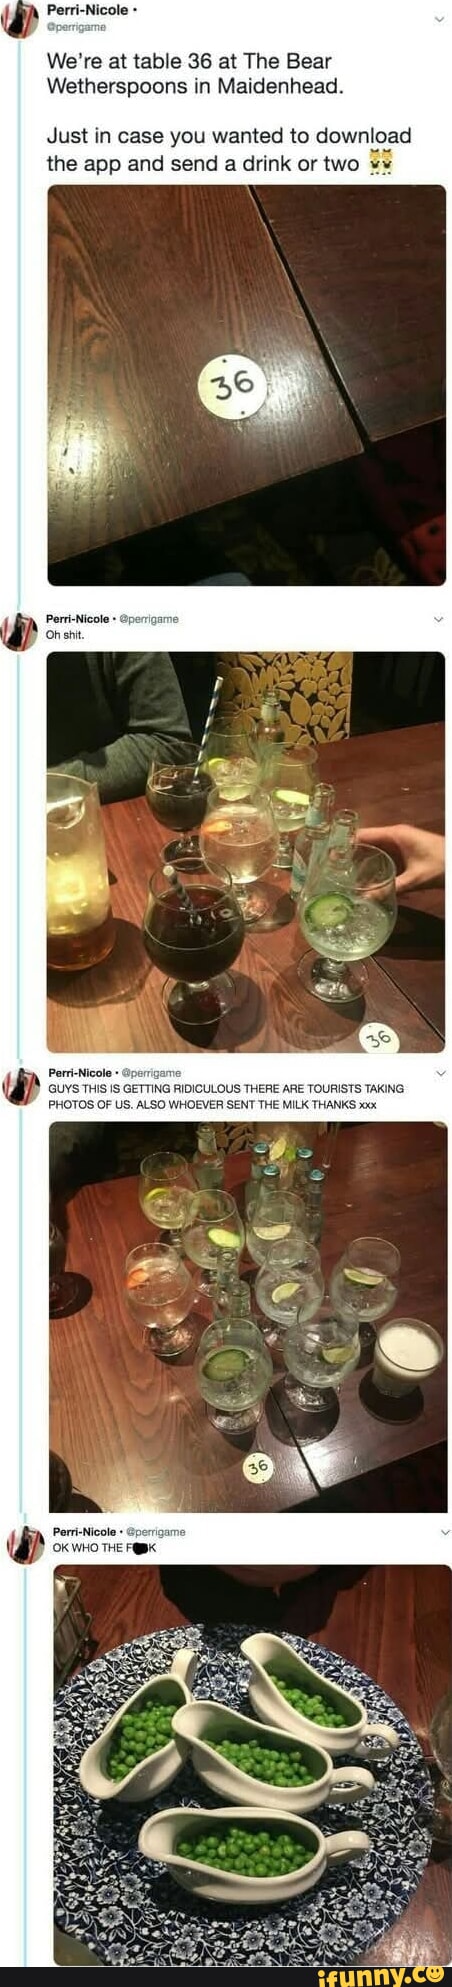Open @perrigame handle on the last tweet
This screenshot has width=452, height=1987.
[x=155, y=1531]
